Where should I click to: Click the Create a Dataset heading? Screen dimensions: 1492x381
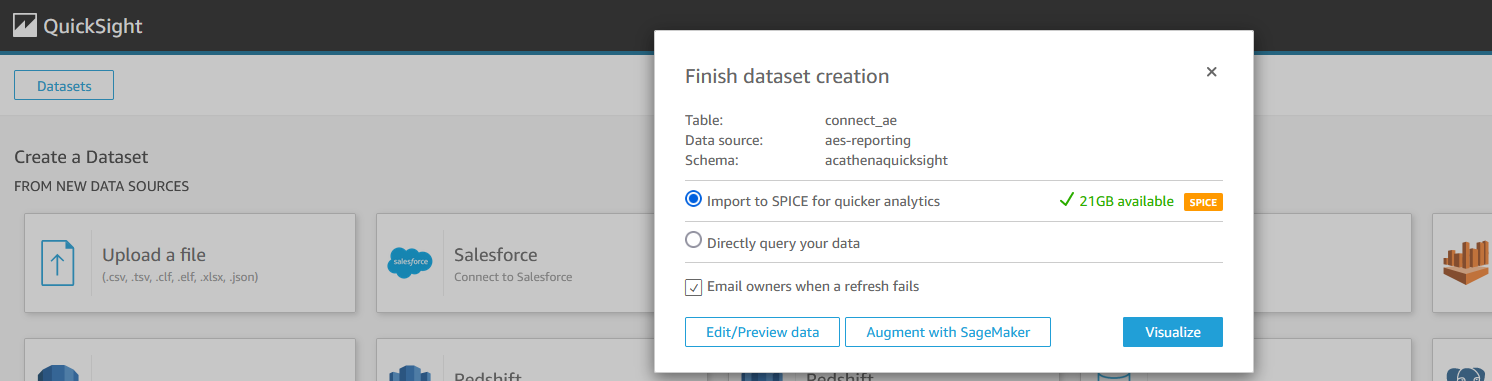(x=81, y=157)
